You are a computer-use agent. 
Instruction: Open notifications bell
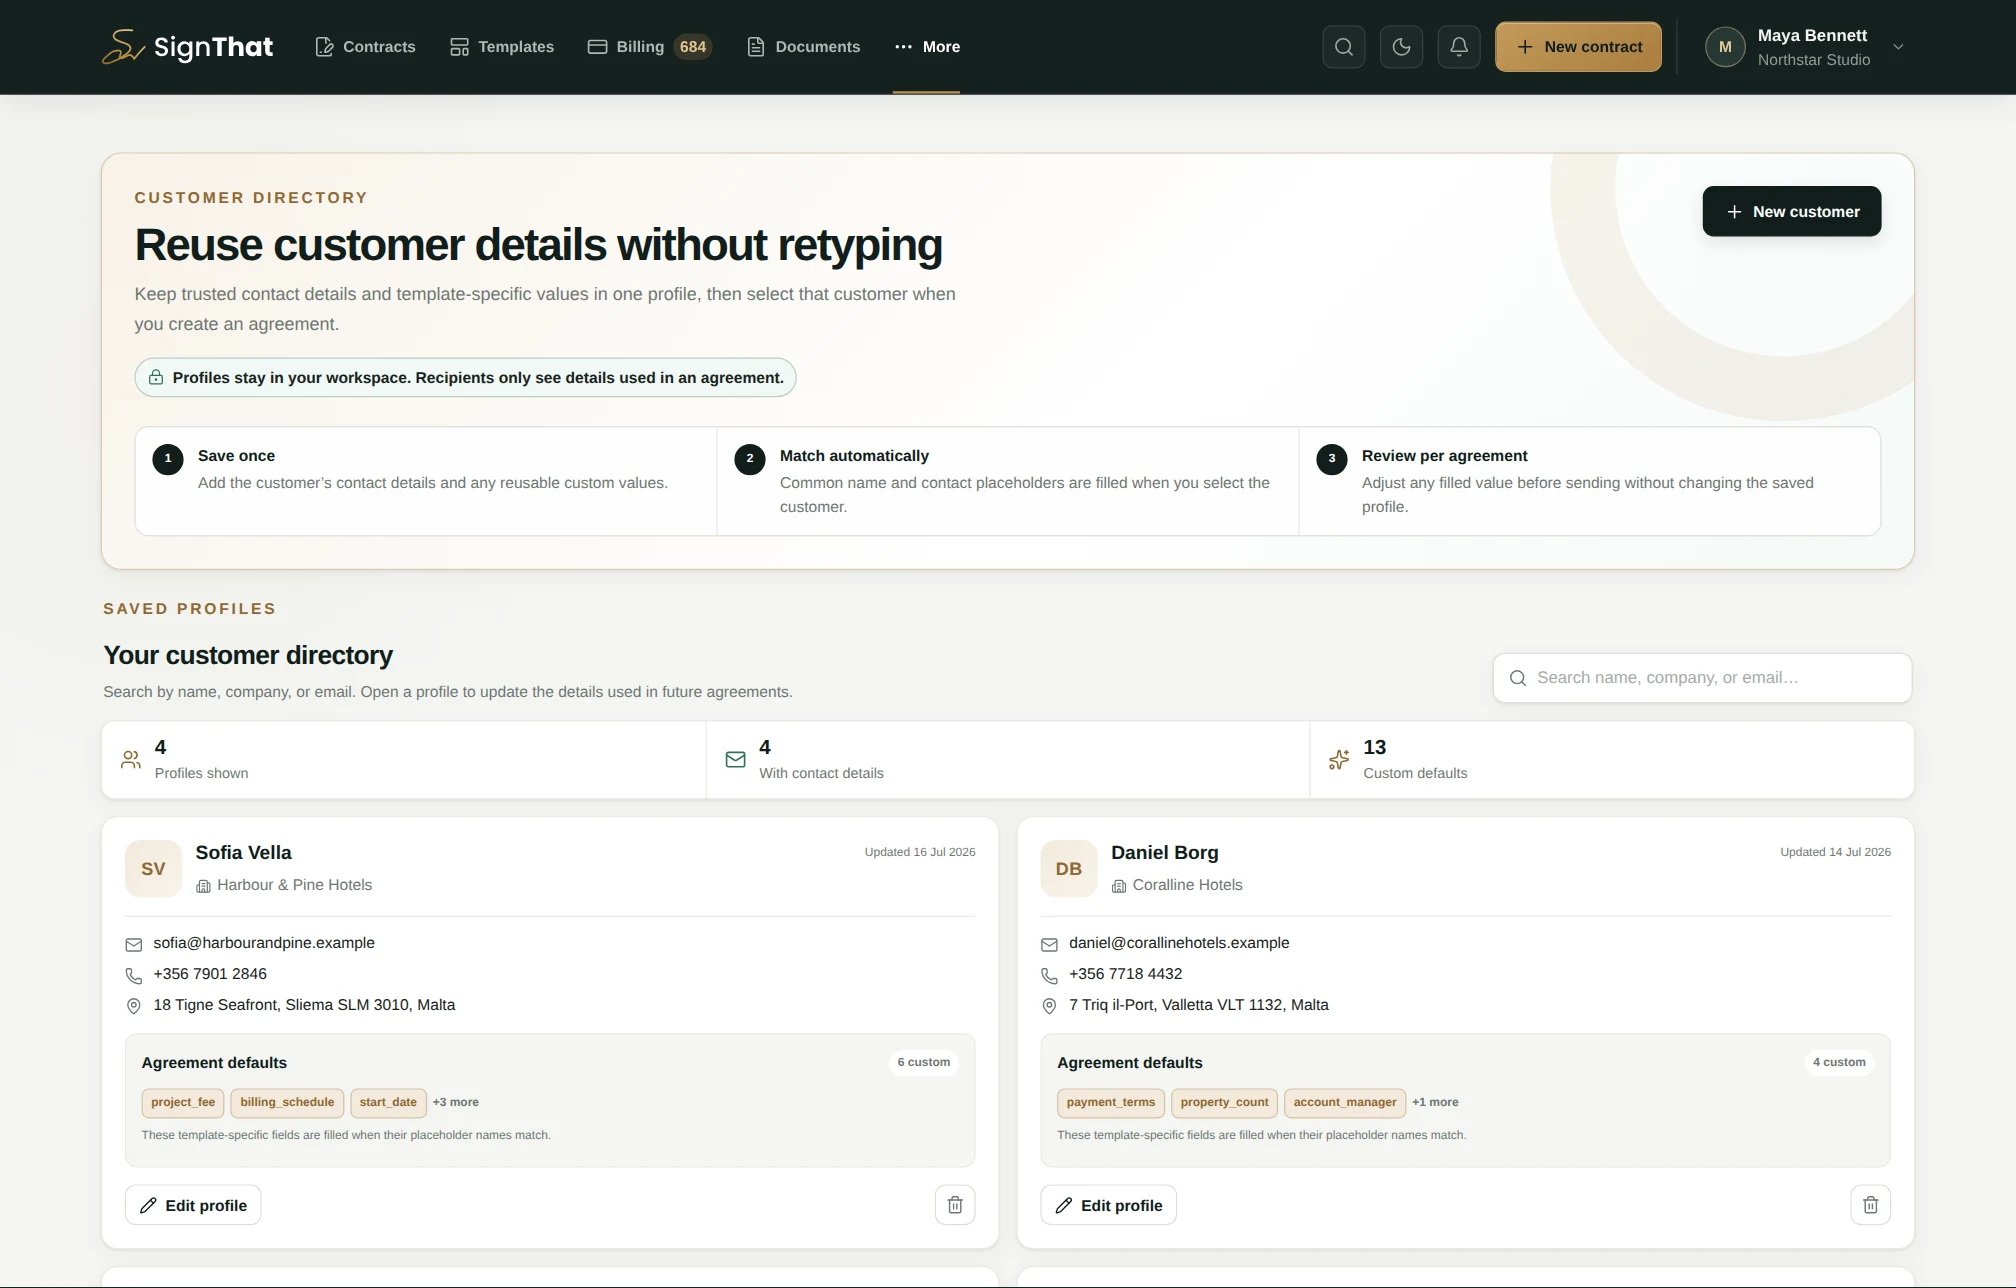point(1459,47)
